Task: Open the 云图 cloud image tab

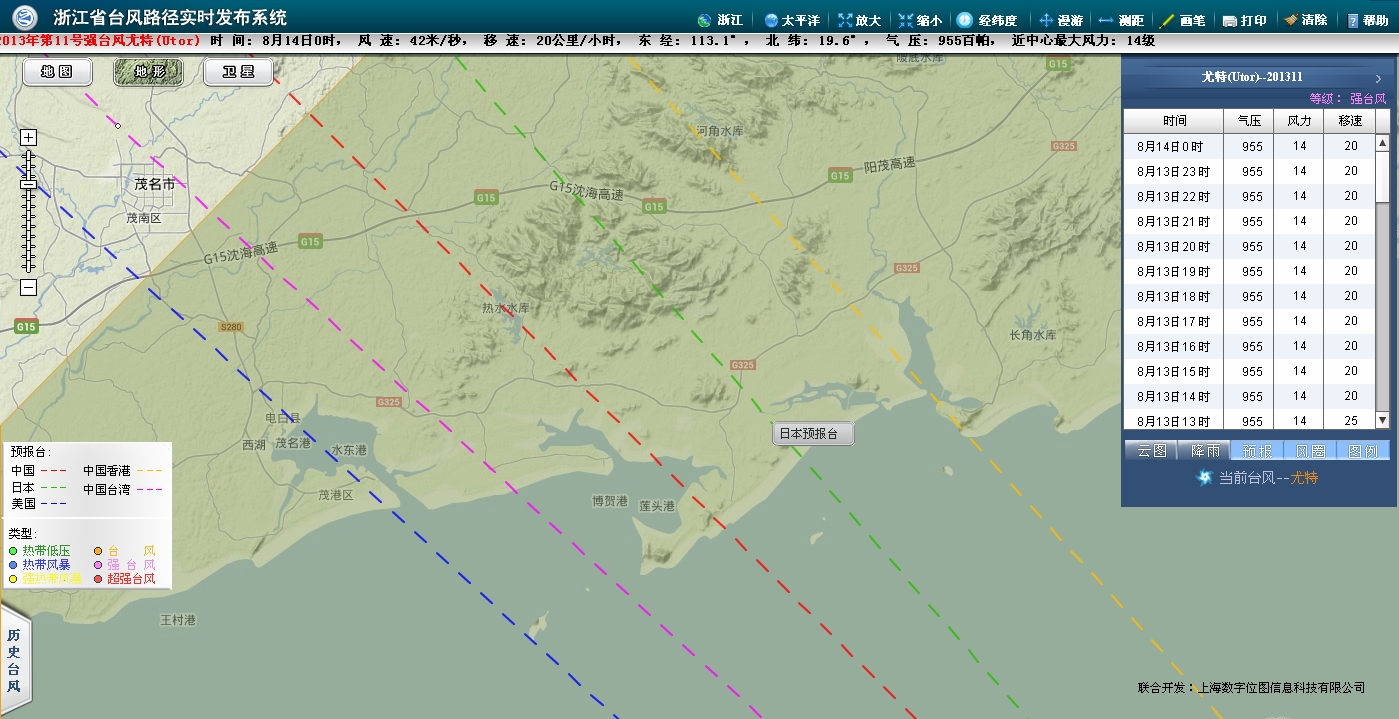Action: [x=1151, y=451]
